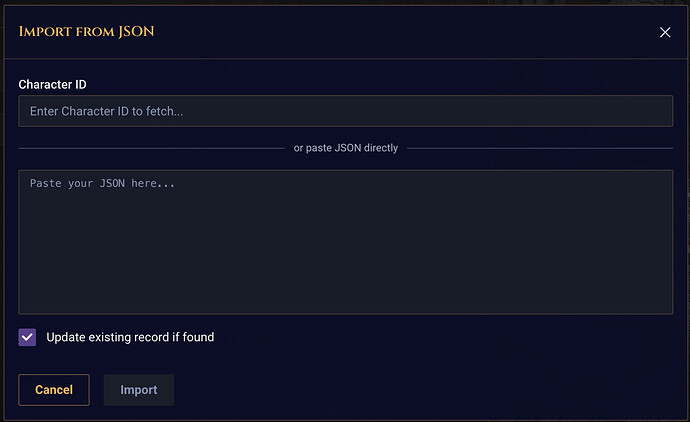Image resolution: width=690 pixels, height=422 pixels.
Task: Submit the JSON with the Import button
Action: coord(139,390)
